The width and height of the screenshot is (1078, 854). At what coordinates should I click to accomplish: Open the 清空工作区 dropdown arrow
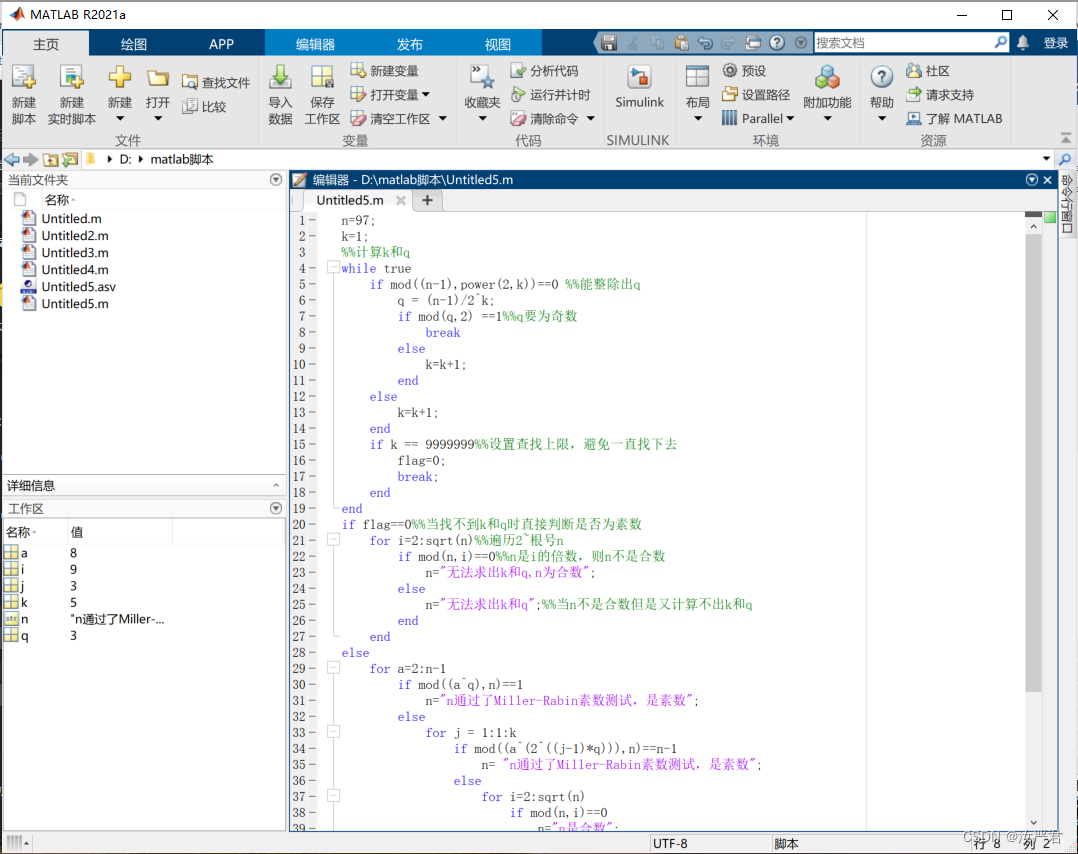coord(442,118)
